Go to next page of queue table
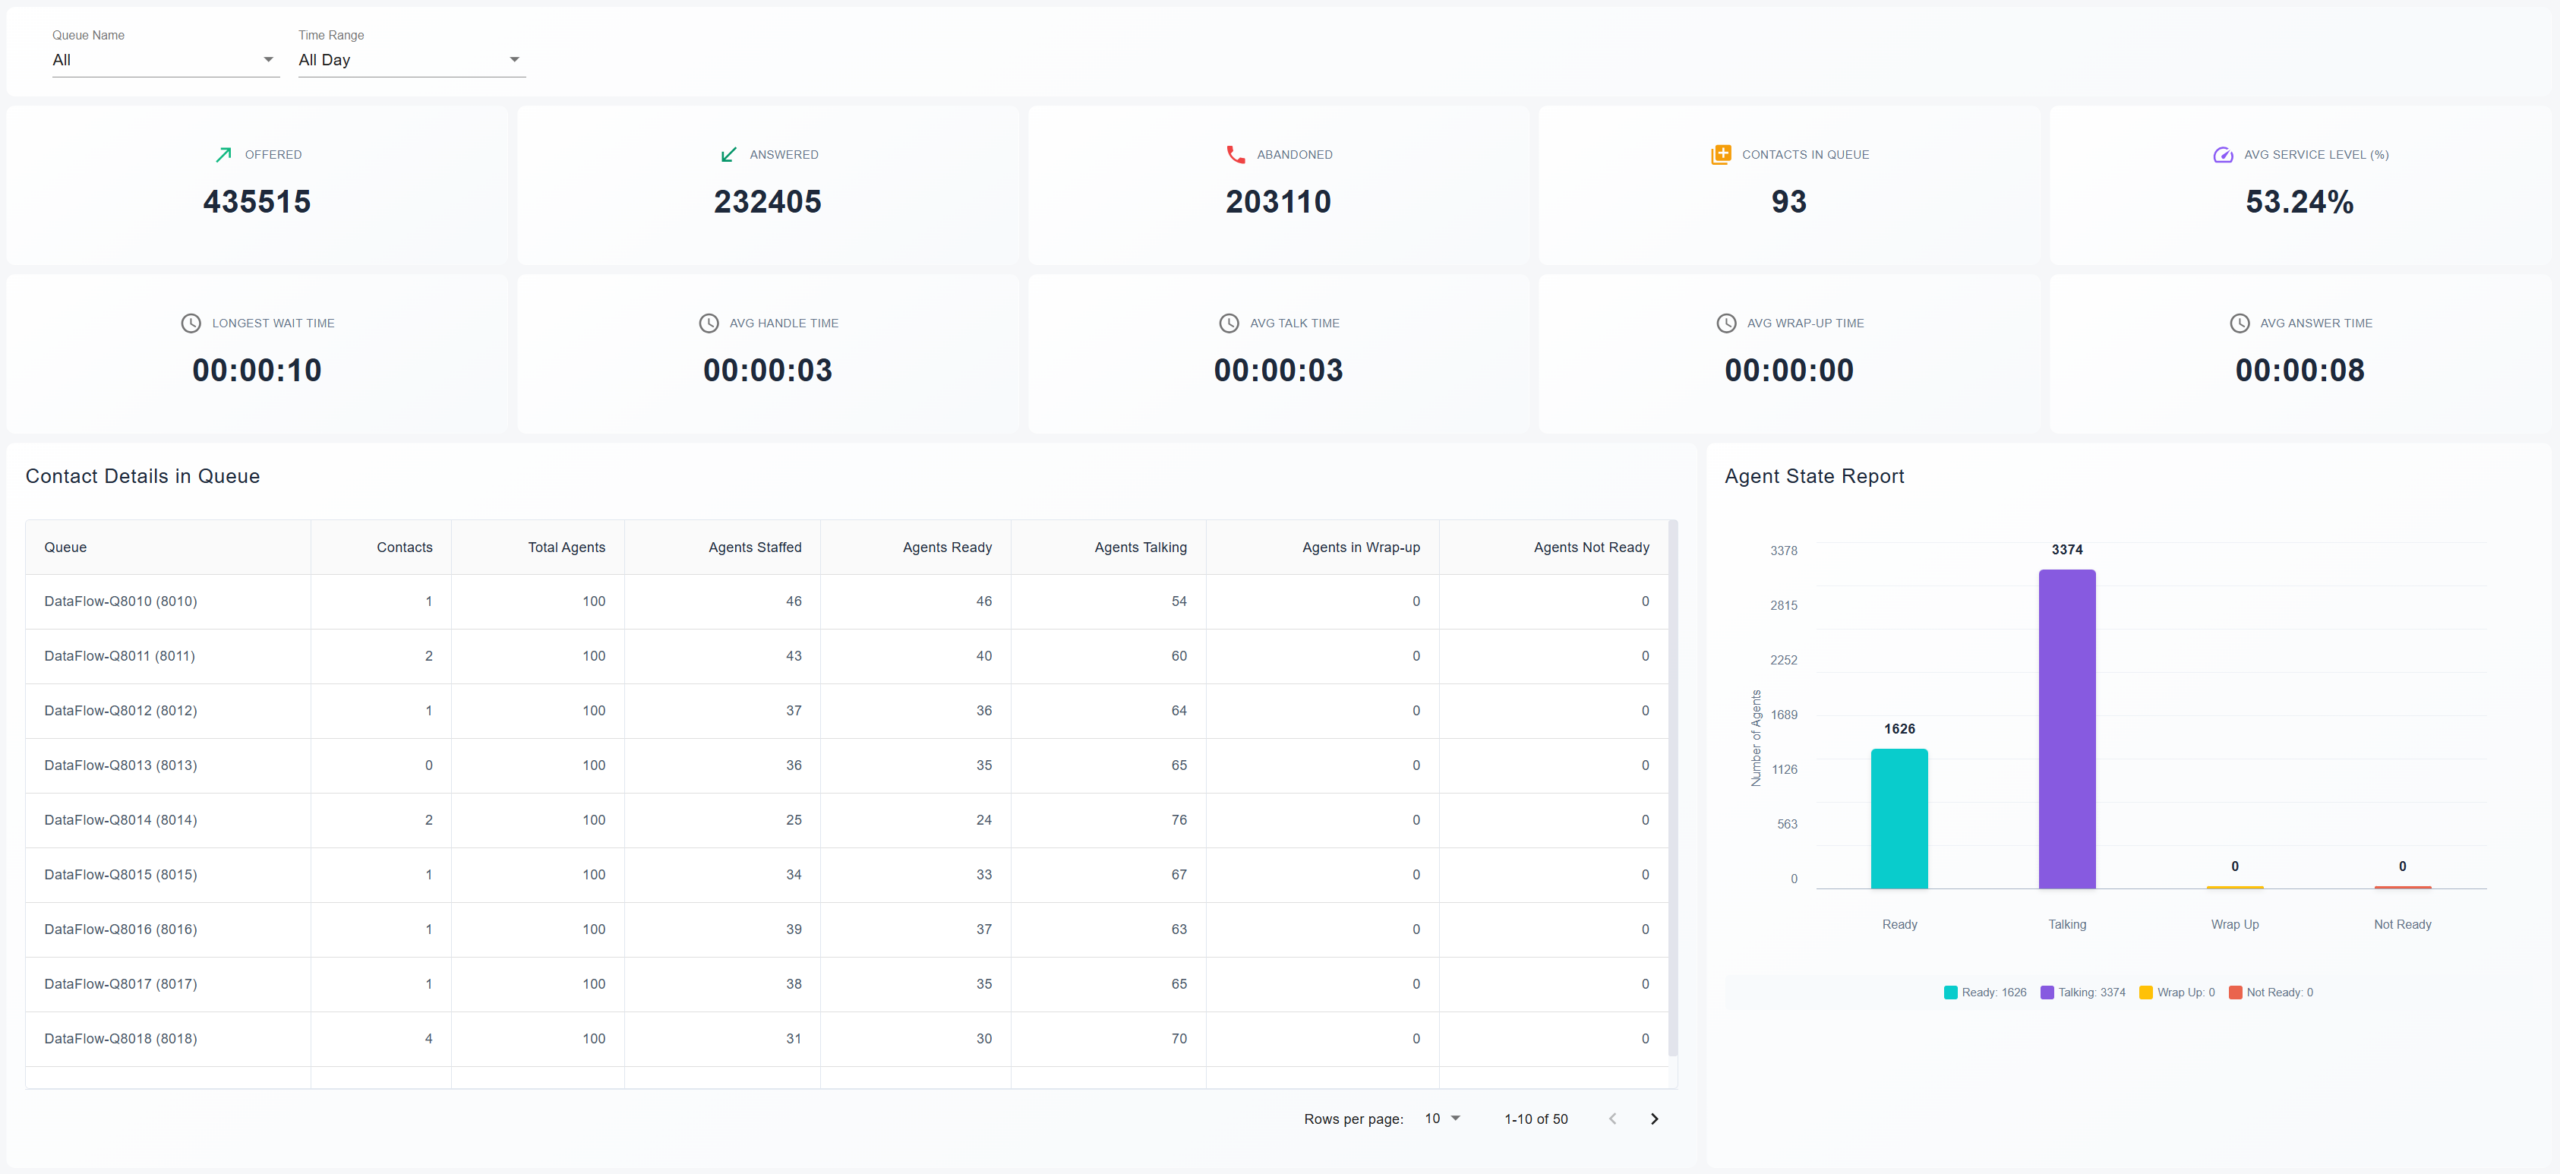The width and height of the screenshot is (2560, 1174). [x=1654, y=1118]
